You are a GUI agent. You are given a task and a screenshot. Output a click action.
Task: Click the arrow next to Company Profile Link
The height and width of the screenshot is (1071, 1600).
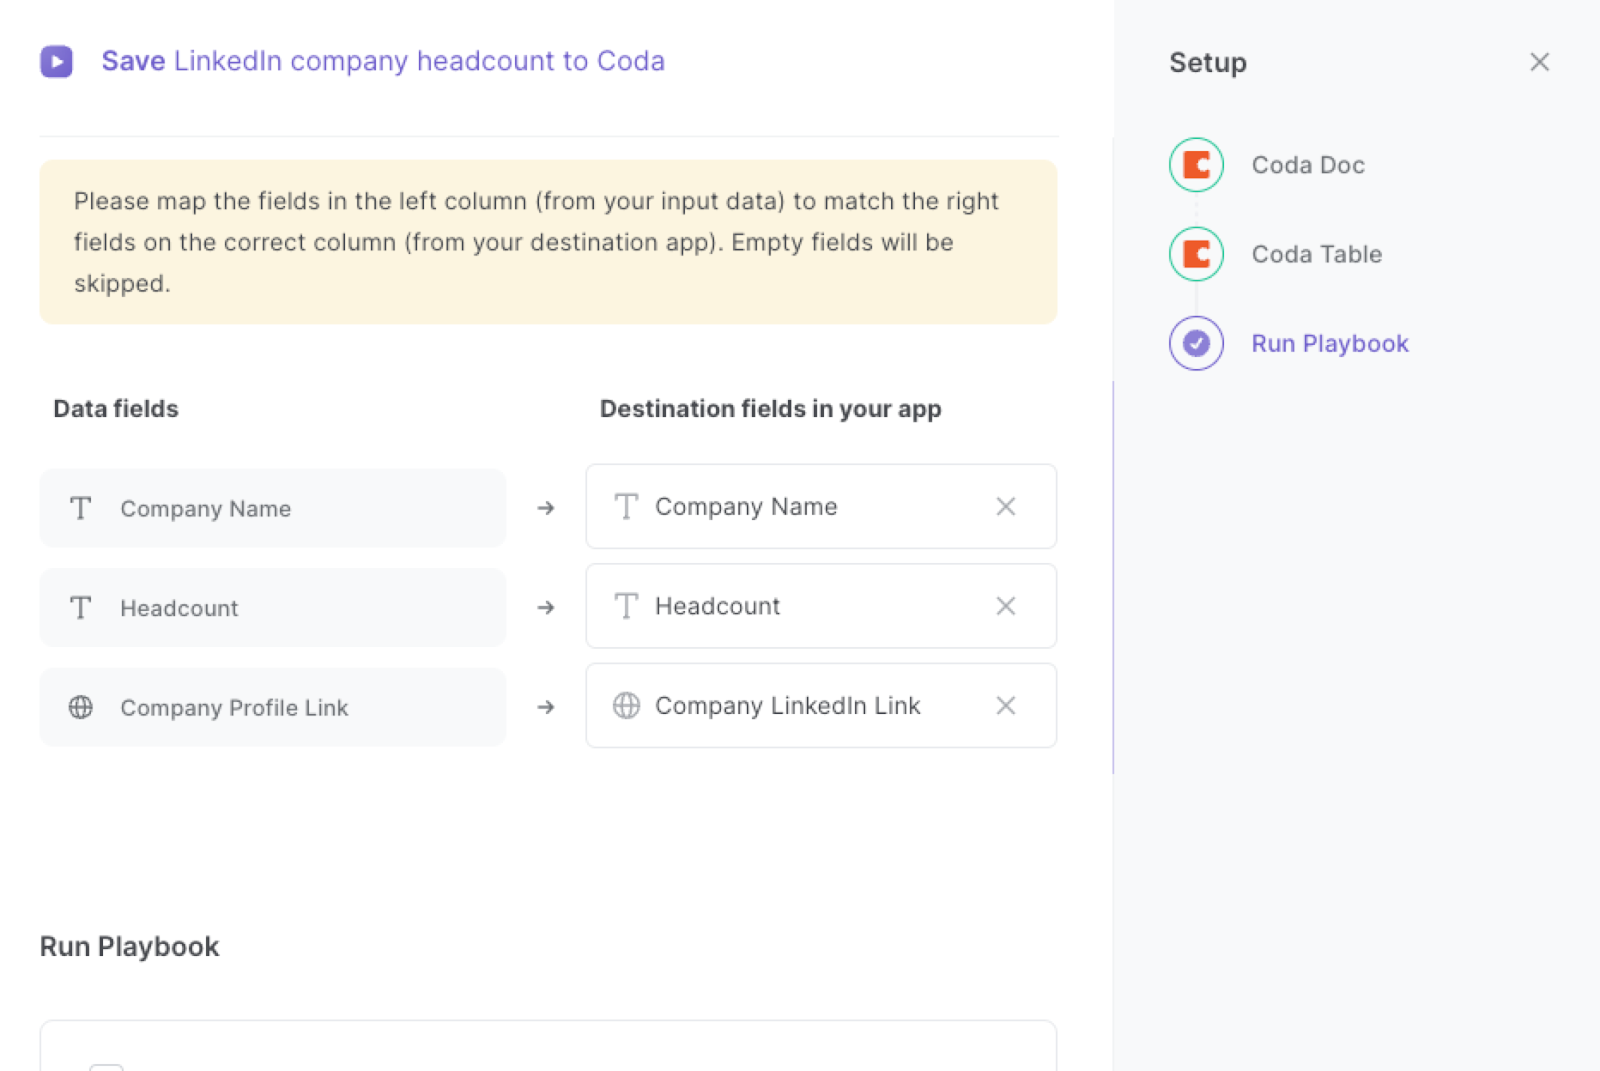(x=546, y=707)
